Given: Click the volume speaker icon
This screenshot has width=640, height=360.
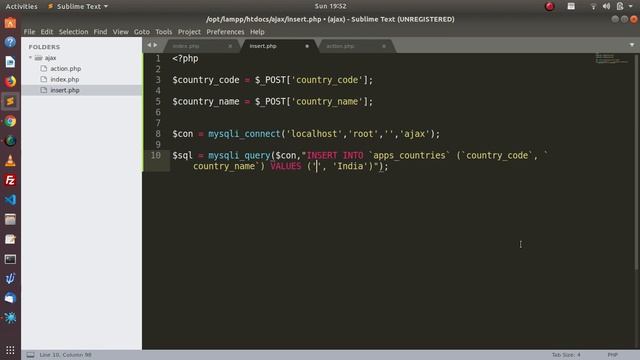Looking at the screenshot, I should (x=607, y=6).
